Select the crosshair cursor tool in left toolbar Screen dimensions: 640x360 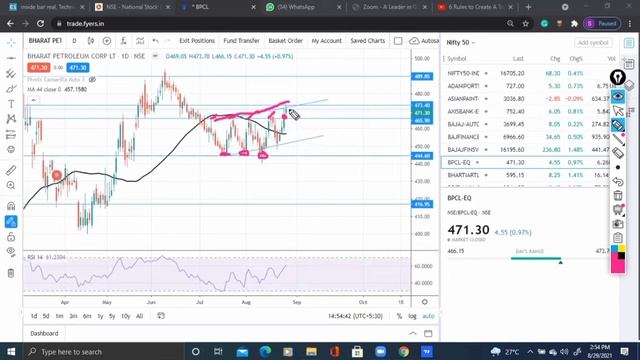(x=11, y=42)
